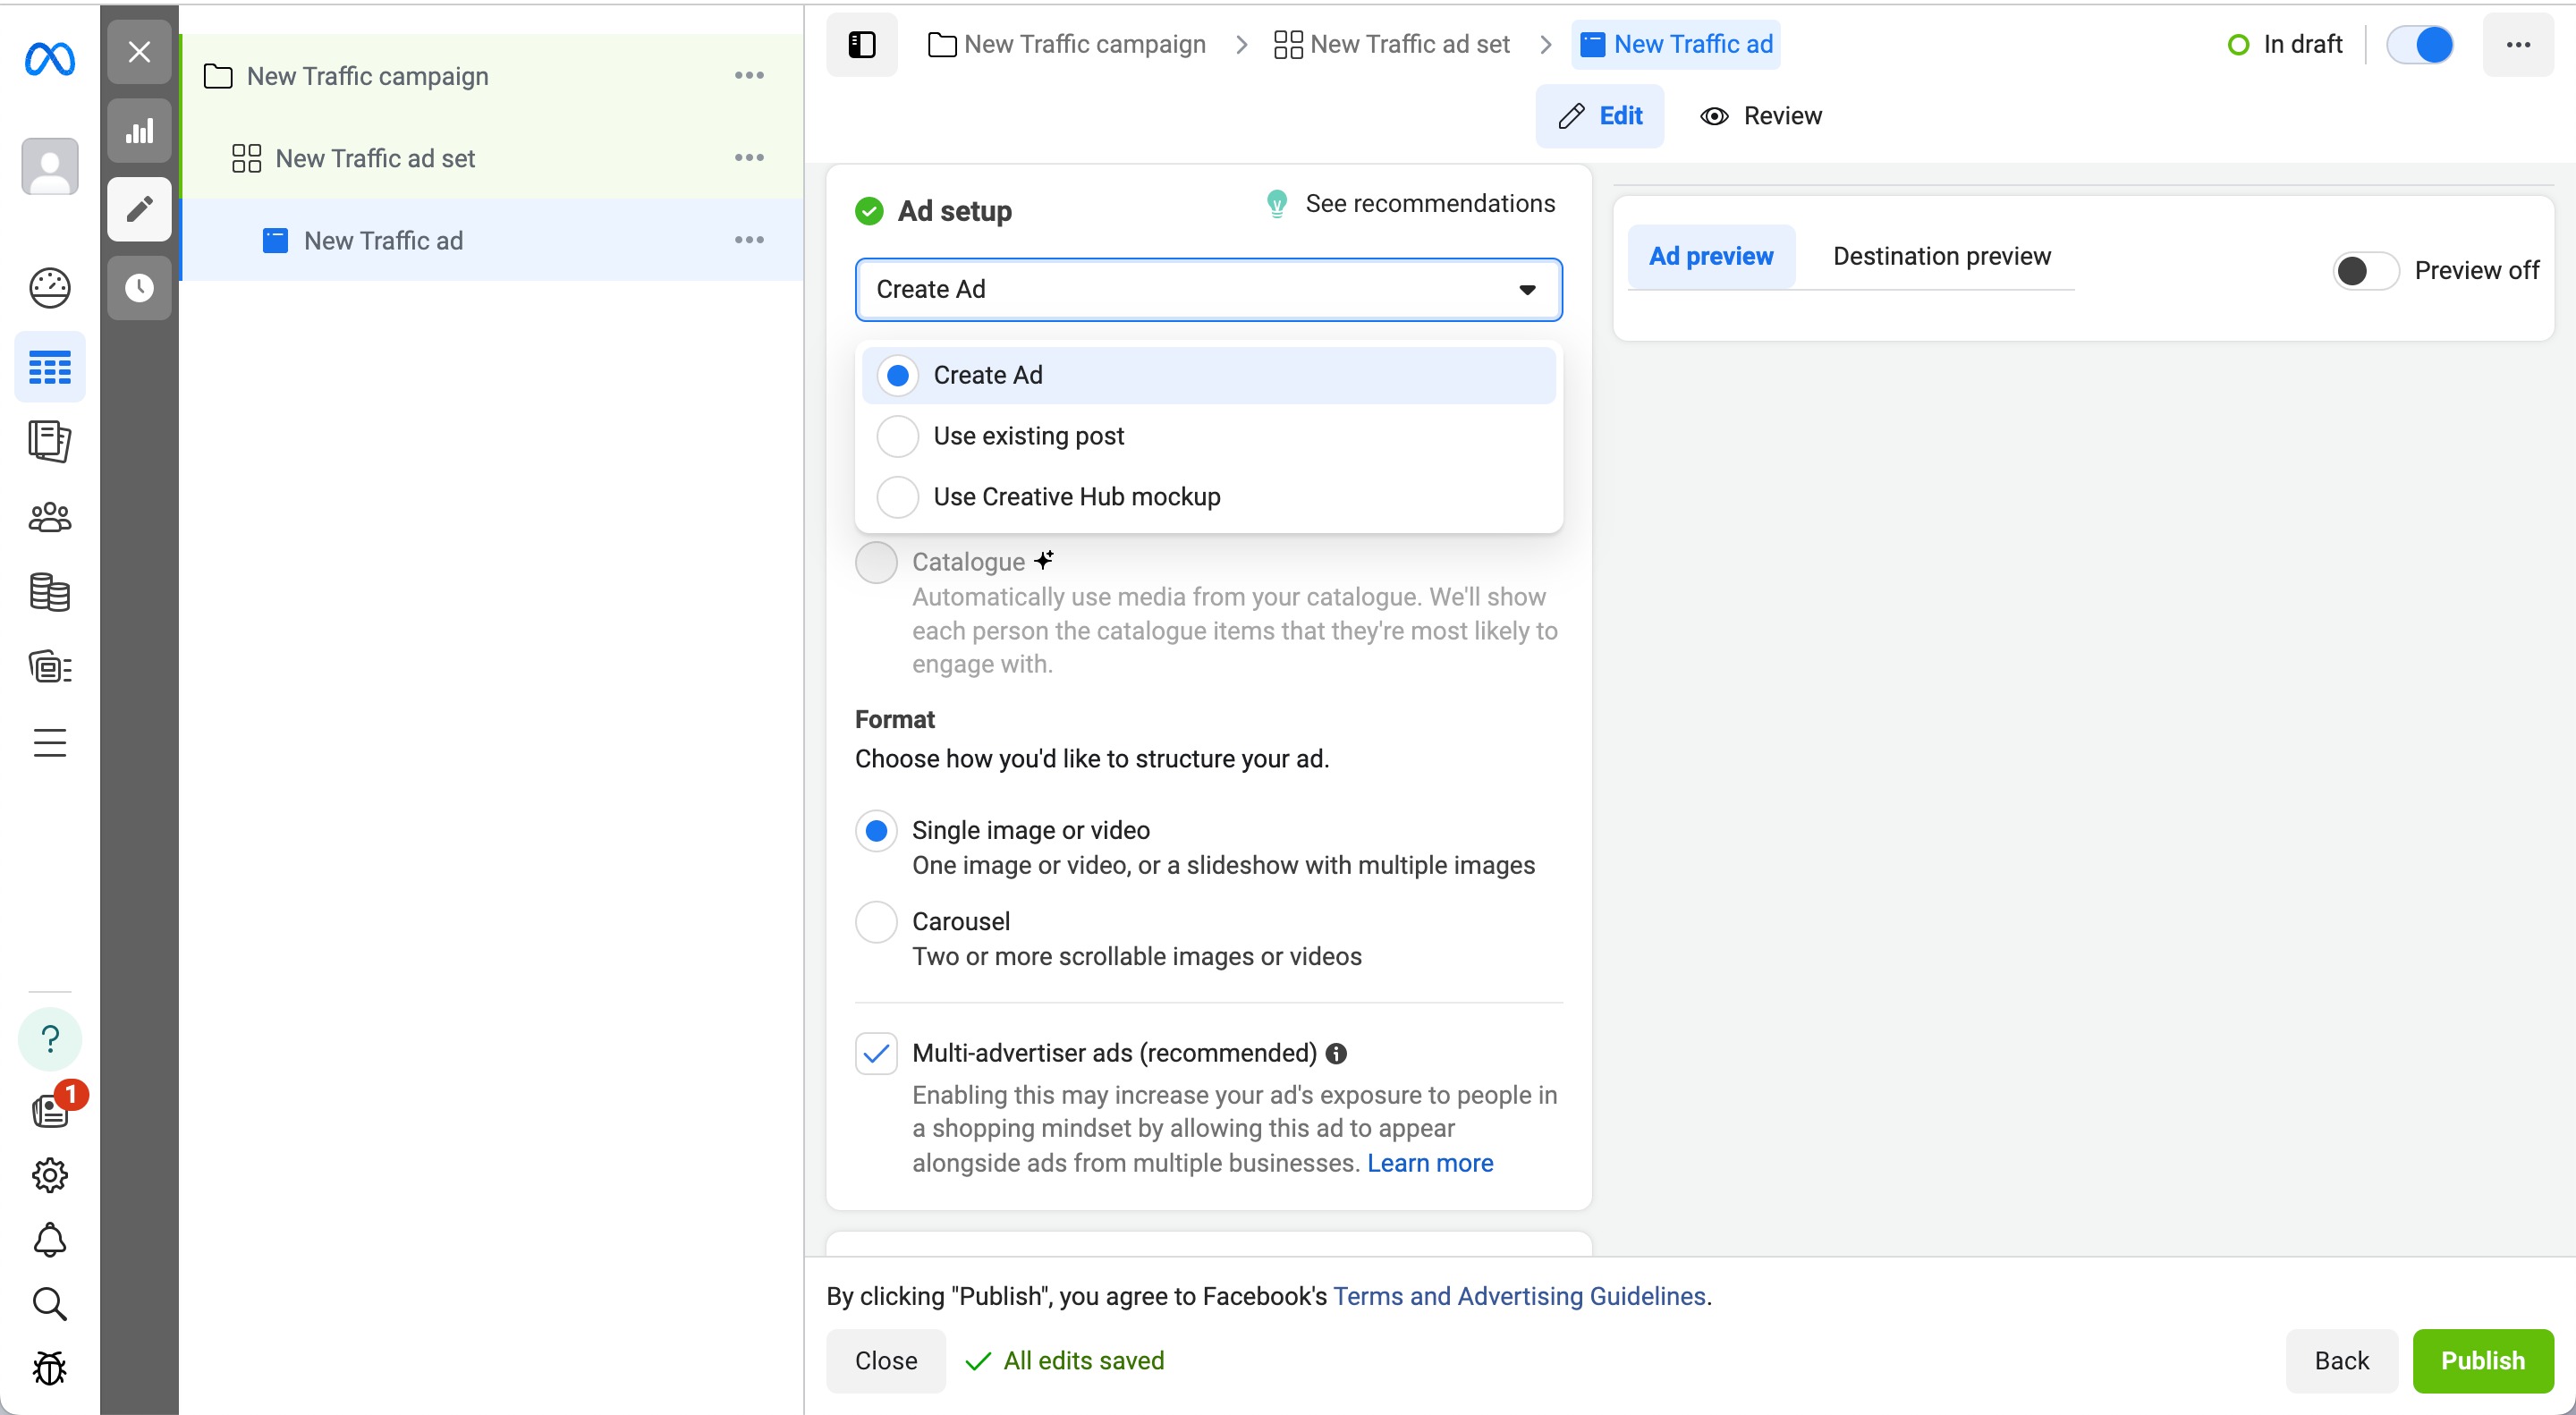Select Use existing post option
The height and width of the screenshot is (1415, 2576).
tap(1030, 436)
